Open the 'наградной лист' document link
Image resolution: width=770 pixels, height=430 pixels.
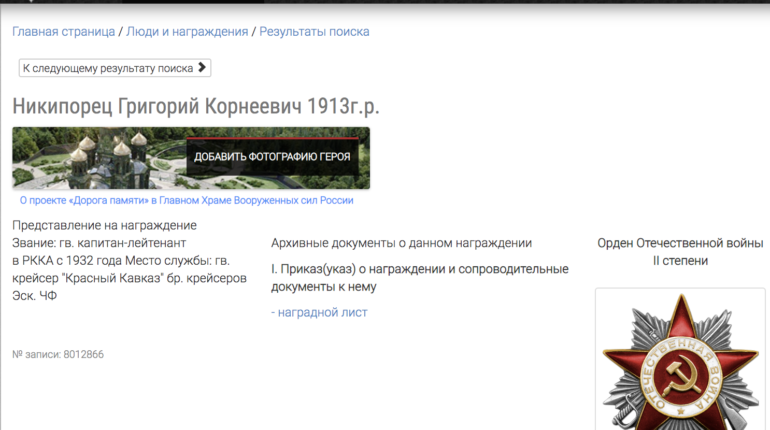point(319,312)
